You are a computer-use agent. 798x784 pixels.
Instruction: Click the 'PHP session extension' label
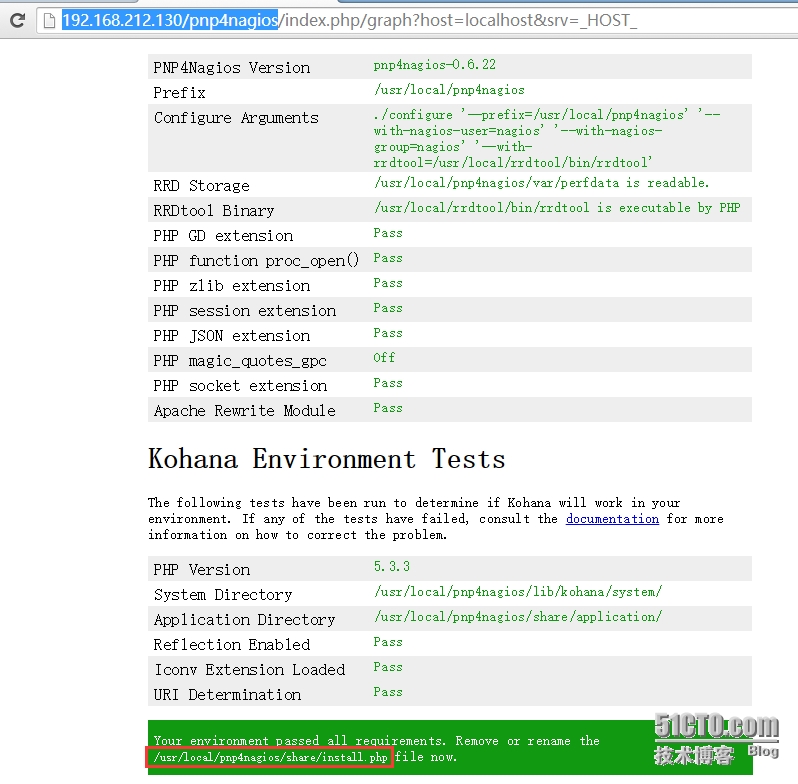[245, 311]
